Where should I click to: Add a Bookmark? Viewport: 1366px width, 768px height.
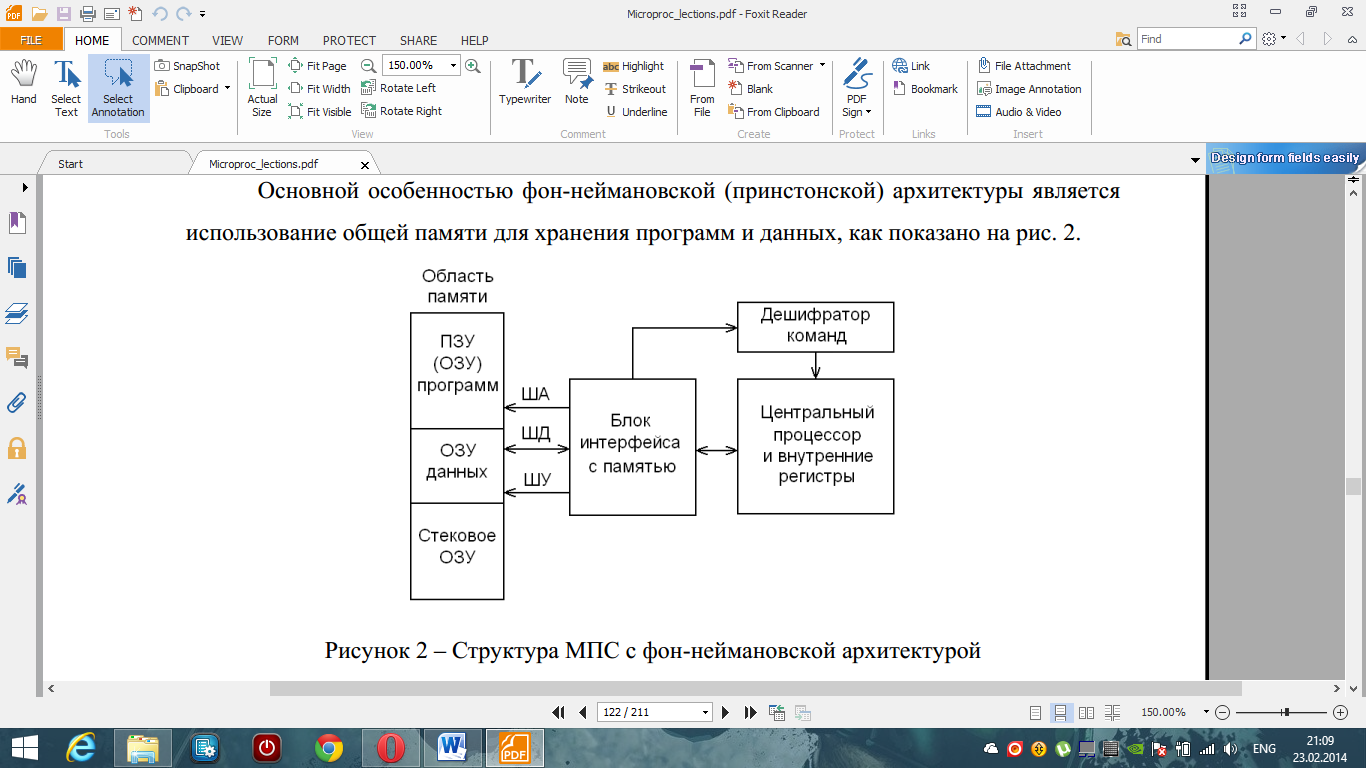(x=925, y=89)
